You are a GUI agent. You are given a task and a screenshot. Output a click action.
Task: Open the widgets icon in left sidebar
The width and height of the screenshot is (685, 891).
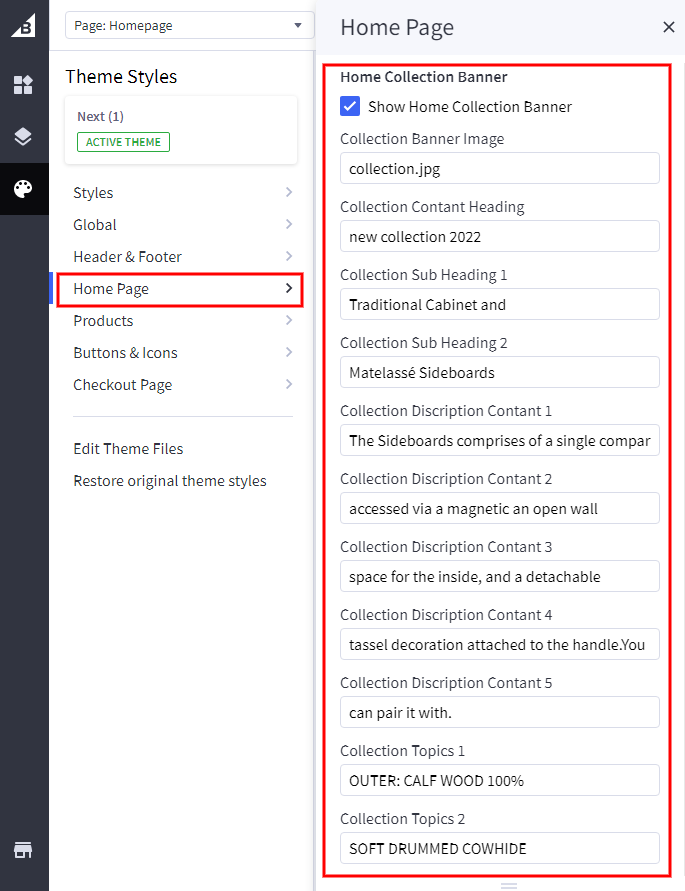point(23,85)
